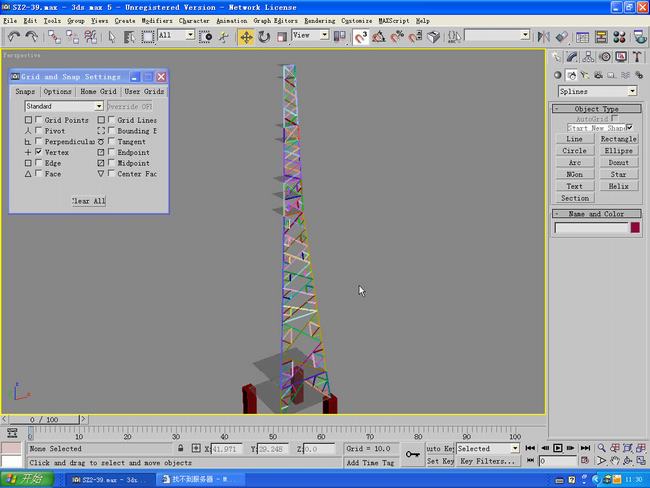The width and height of the screenshot is (650, 488).
Task: Open the Material Editor spheres icon
Action: [619, 37]
